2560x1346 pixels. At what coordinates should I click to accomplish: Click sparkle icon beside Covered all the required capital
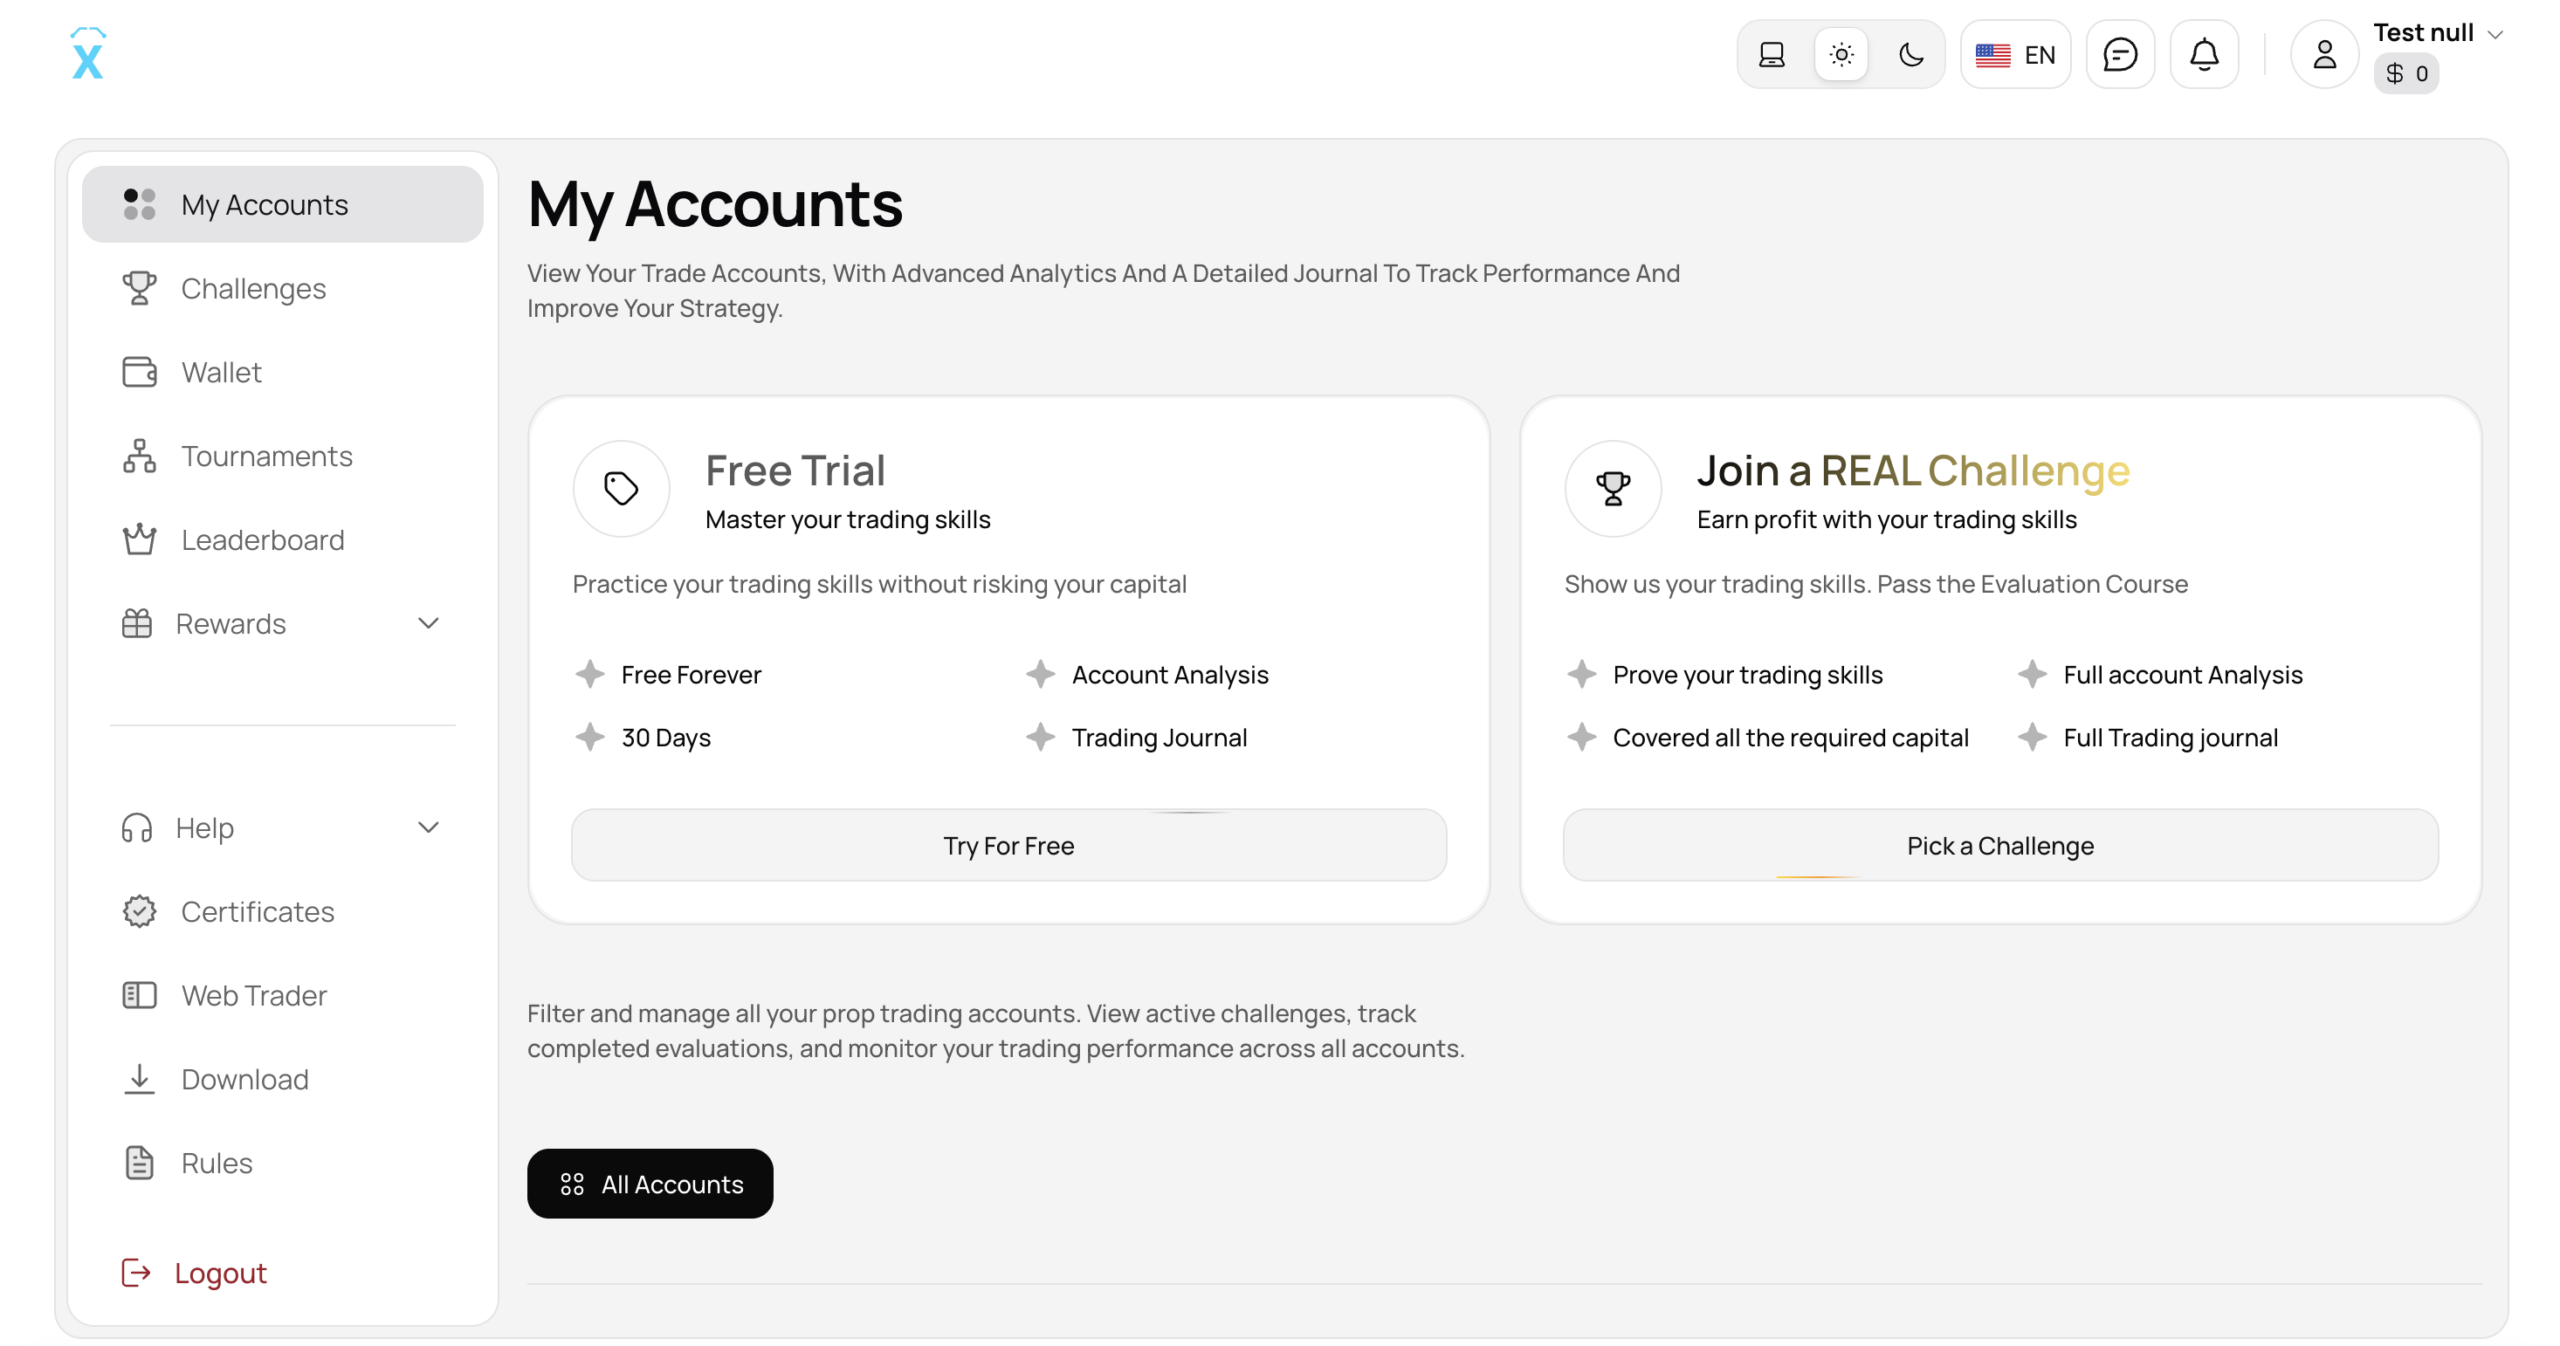point(1582,737)
